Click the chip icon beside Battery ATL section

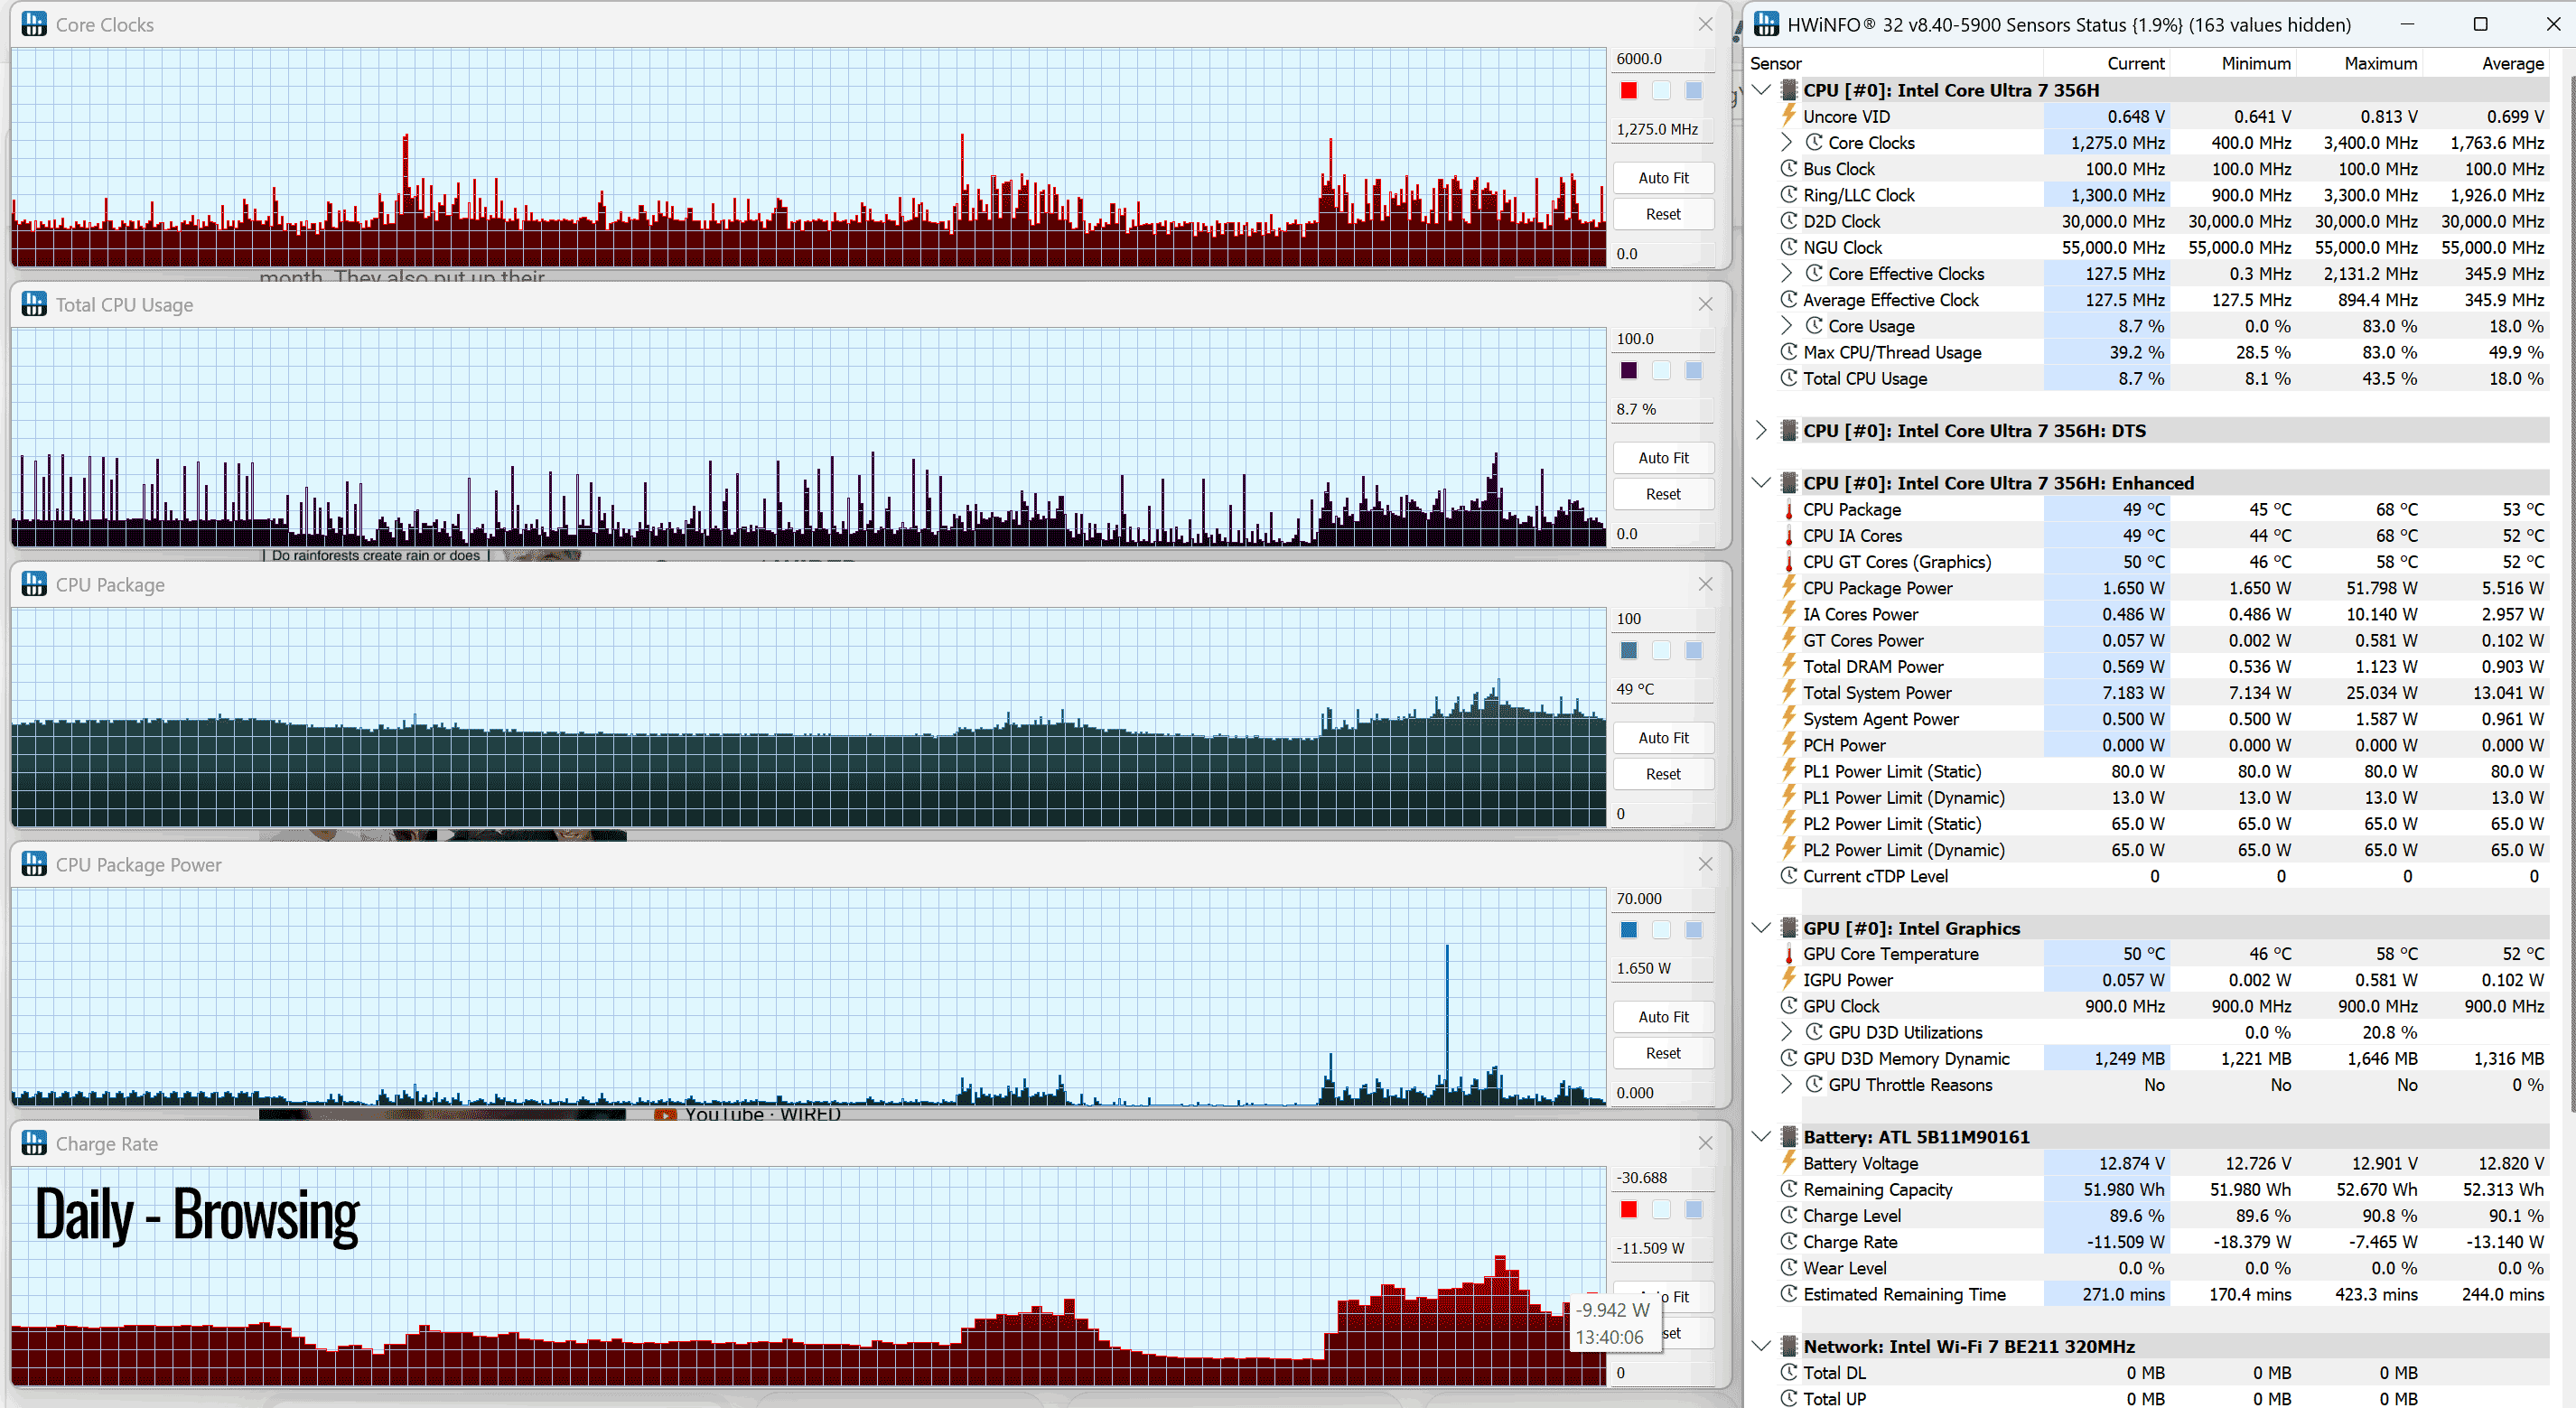[x=1789, y=1137]
